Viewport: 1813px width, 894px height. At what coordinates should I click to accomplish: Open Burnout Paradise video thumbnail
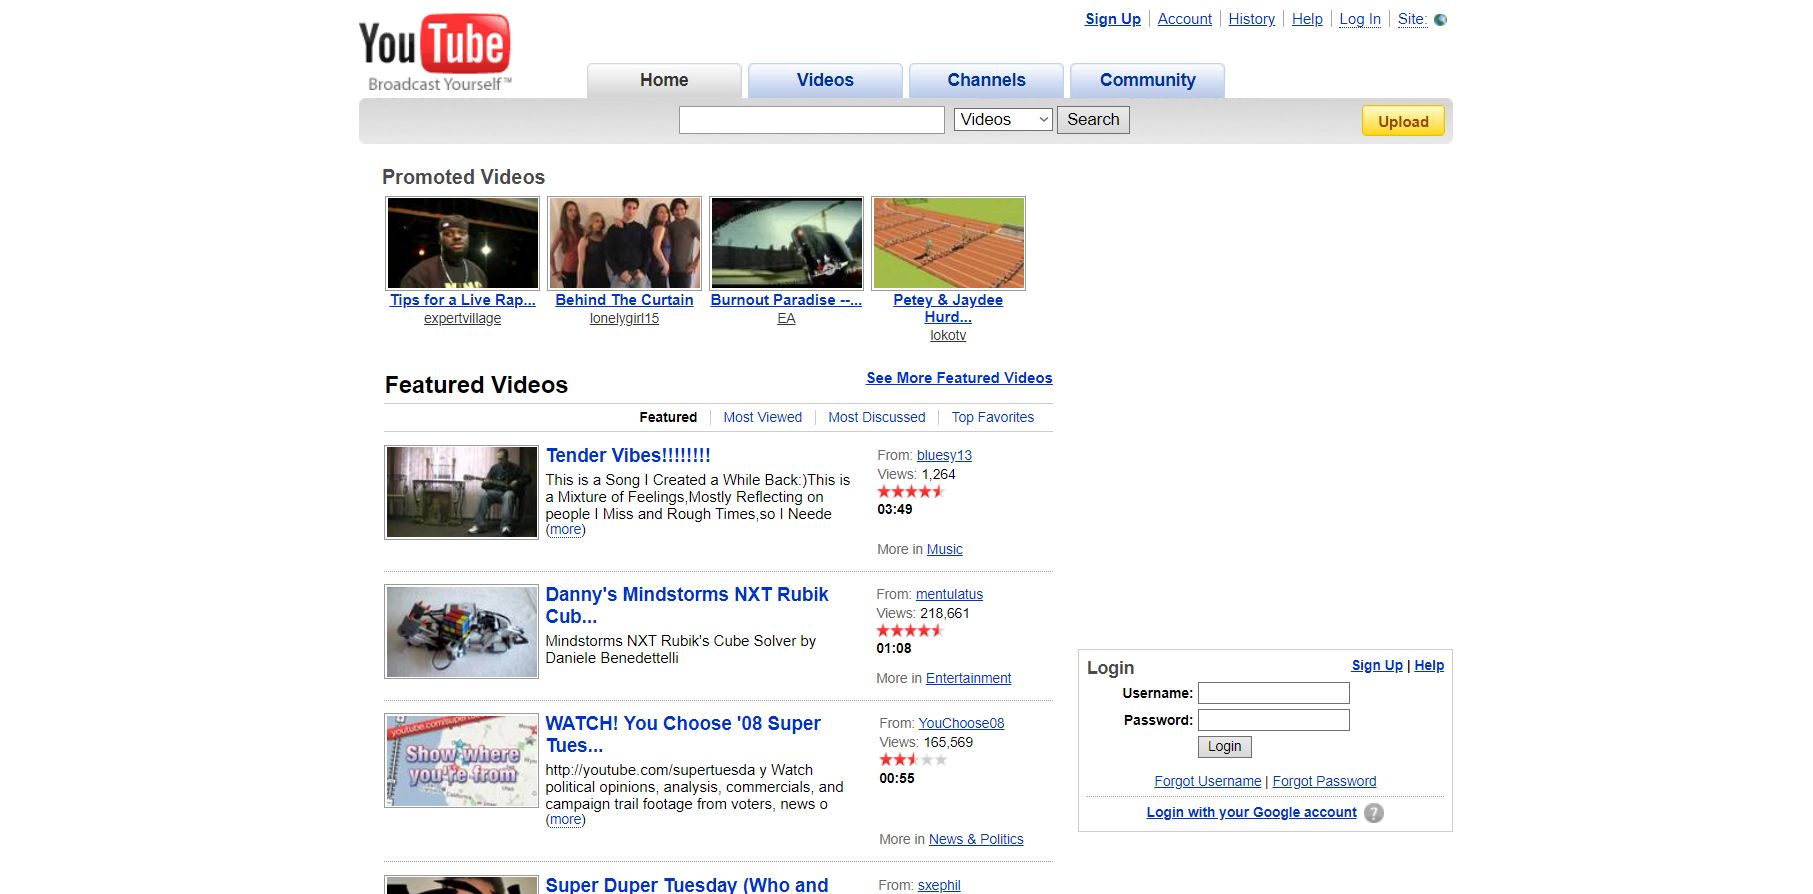coord(786,243)
